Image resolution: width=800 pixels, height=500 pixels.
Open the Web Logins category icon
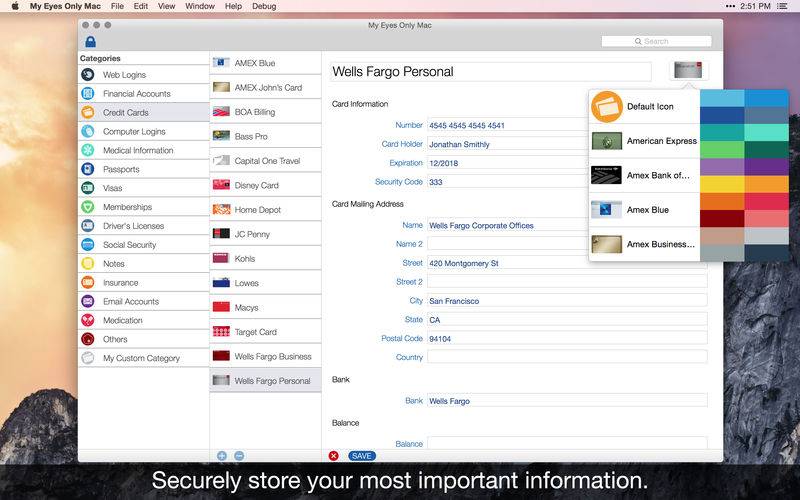coord(88,74)
